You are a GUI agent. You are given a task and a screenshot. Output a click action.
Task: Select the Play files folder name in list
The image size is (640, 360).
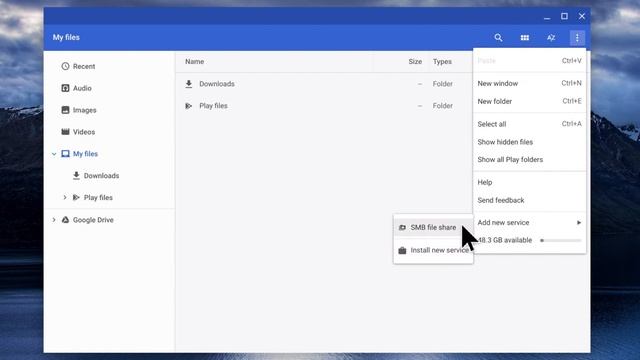point(213,106)
